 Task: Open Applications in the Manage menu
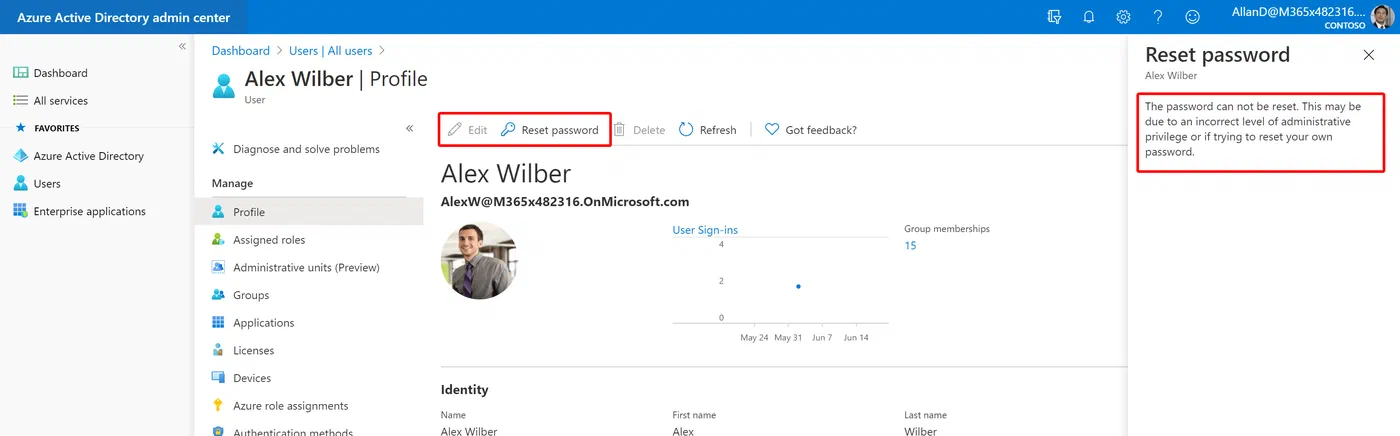pyautogui.click(x=263, y=323)
